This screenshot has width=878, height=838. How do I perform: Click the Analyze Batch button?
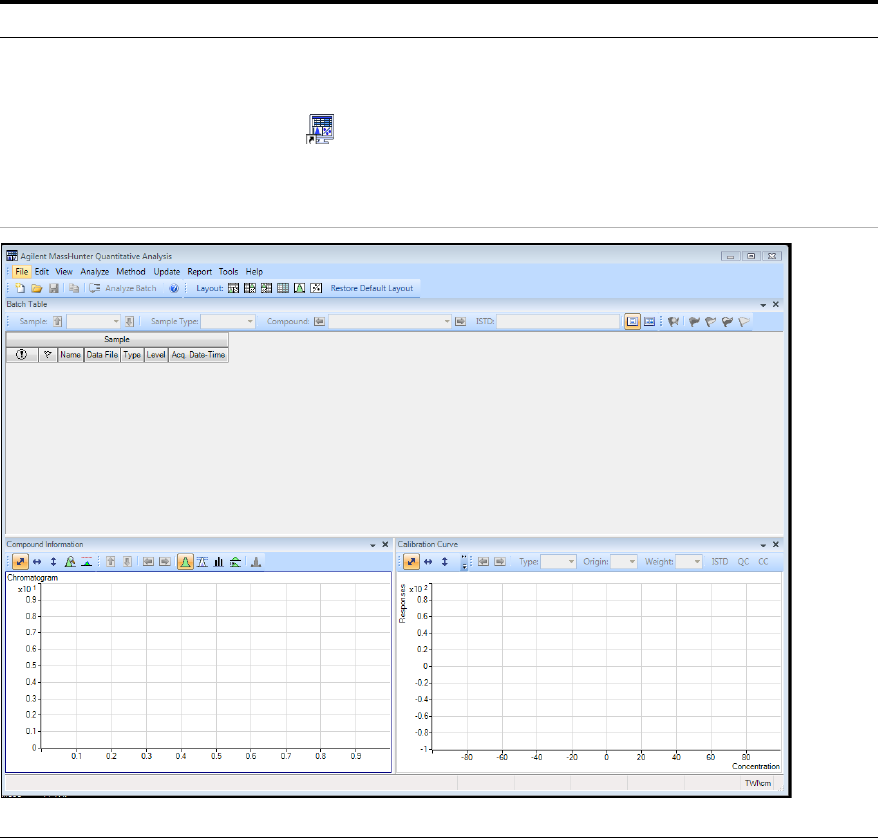pos(123,288)
